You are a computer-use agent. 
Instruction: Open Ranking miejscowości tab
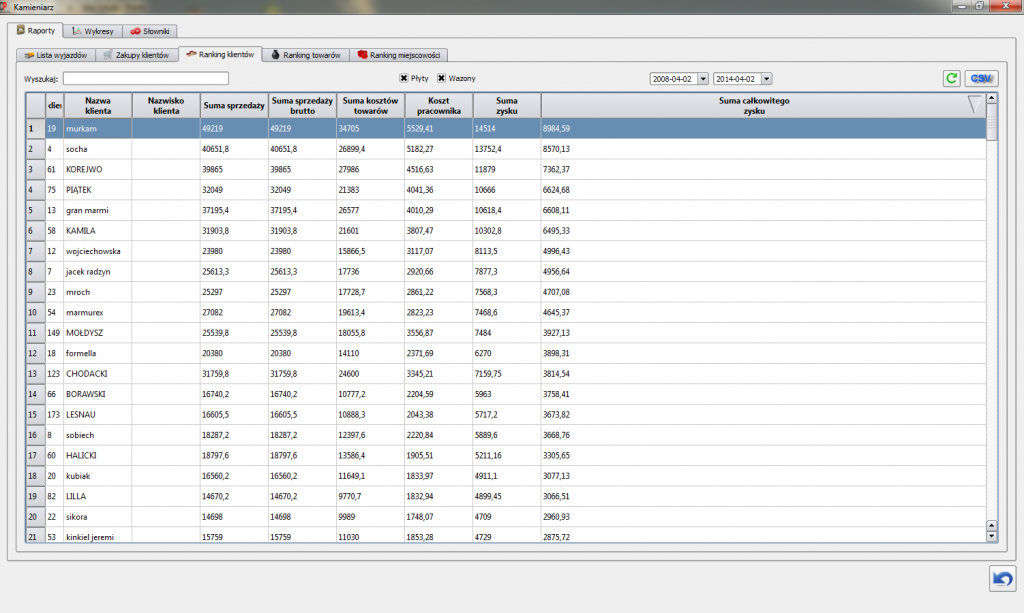pyautogui.click(x=398, y=55)
